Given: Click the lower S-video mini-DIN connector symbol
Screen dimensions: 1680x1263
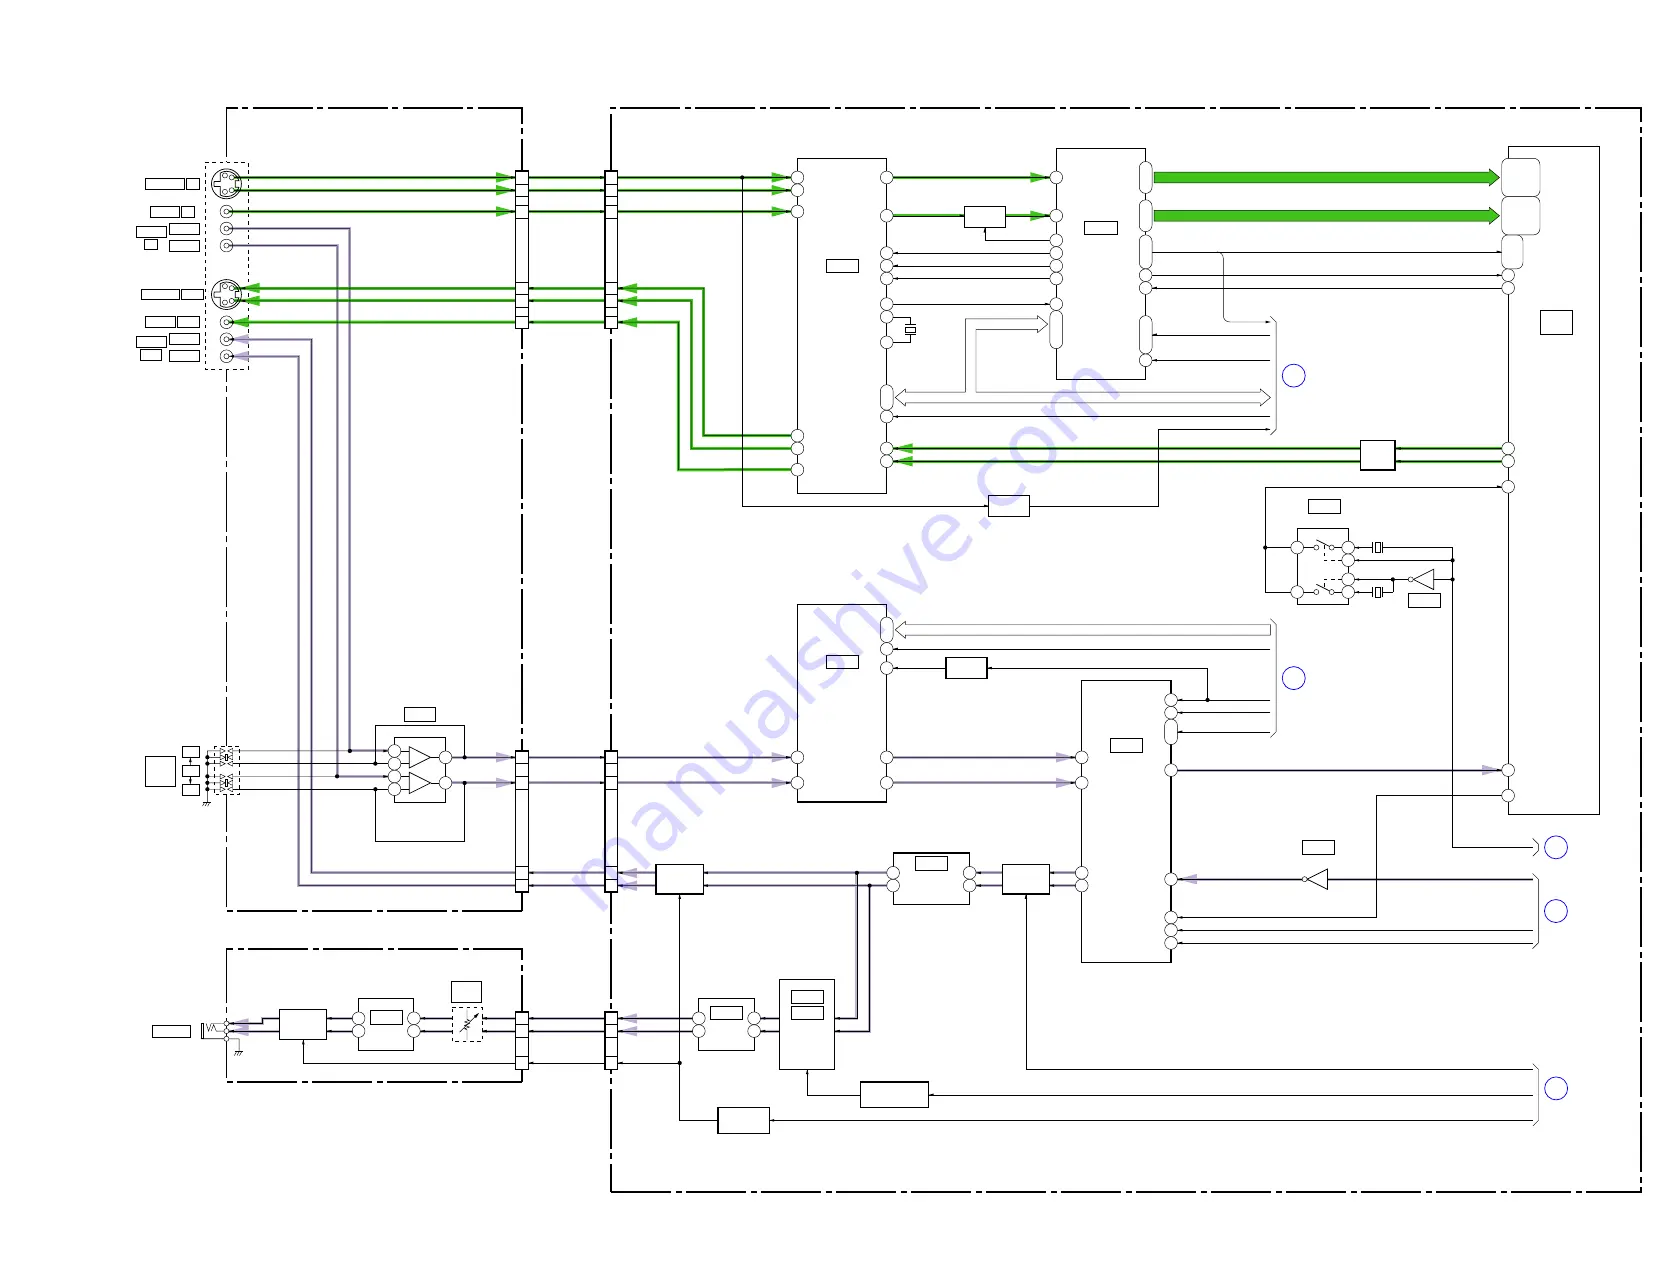Looking at the screenshot, I should (227, 294).
